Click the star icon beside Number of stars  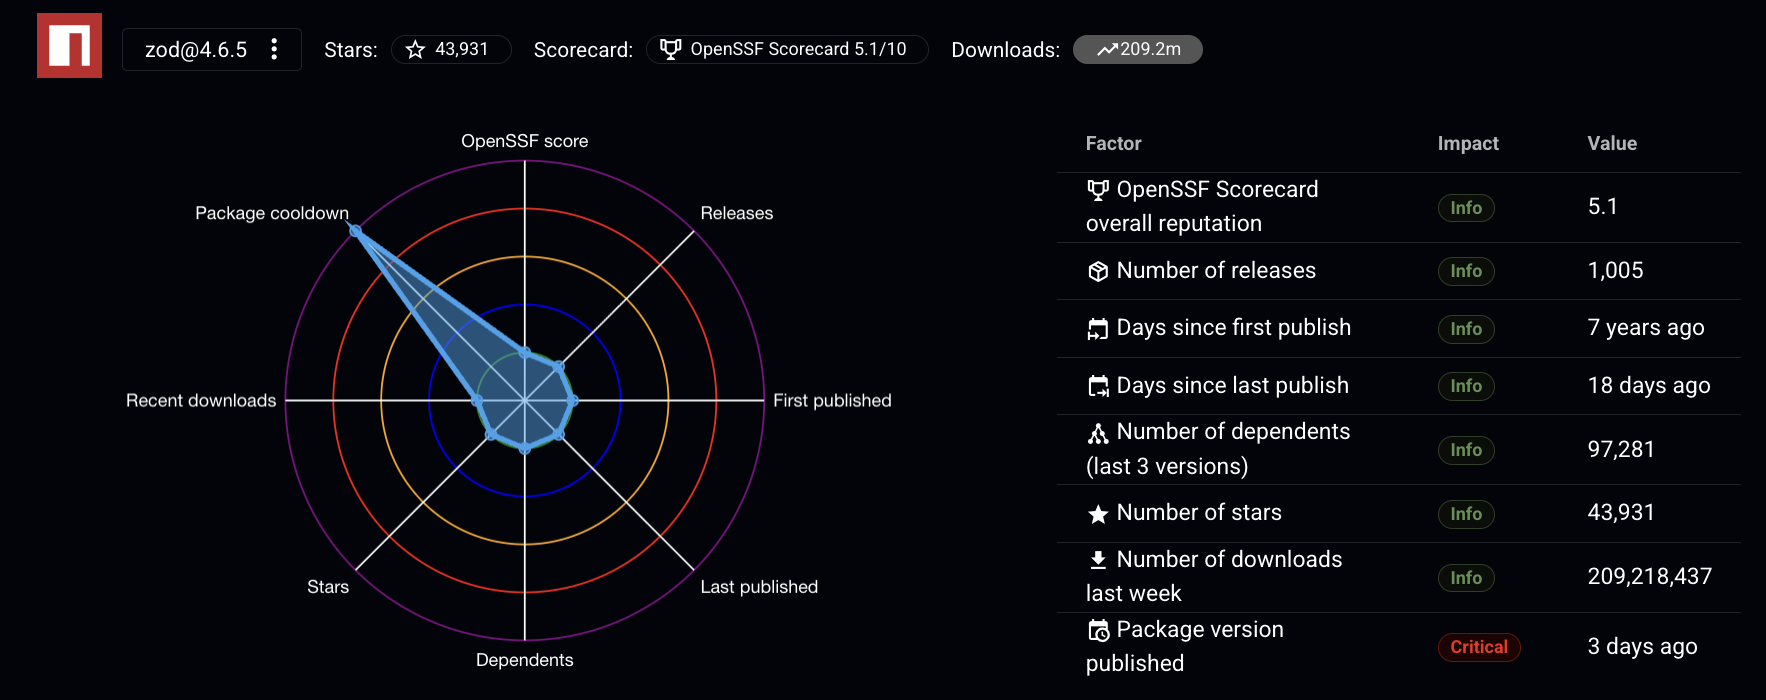(1098, 514)
